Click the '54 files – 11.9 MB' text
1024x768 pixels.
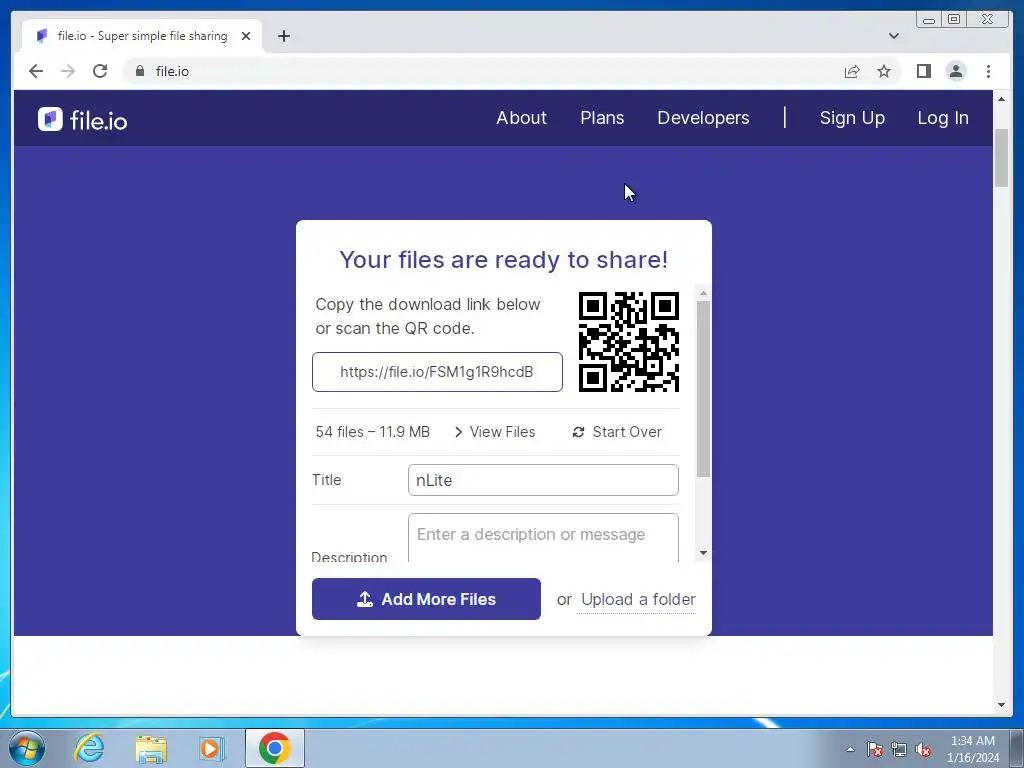[372, 432]
